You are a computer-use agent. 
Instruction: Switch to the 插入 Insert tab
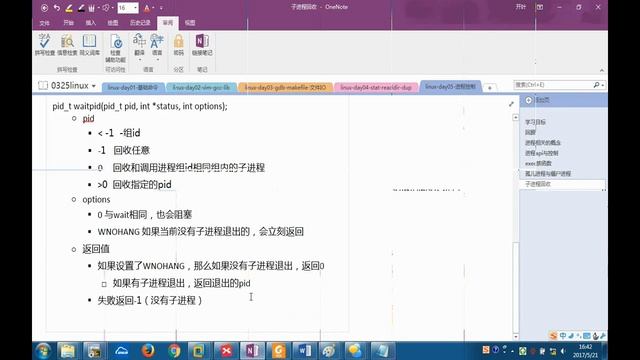[x=91, y=23]
